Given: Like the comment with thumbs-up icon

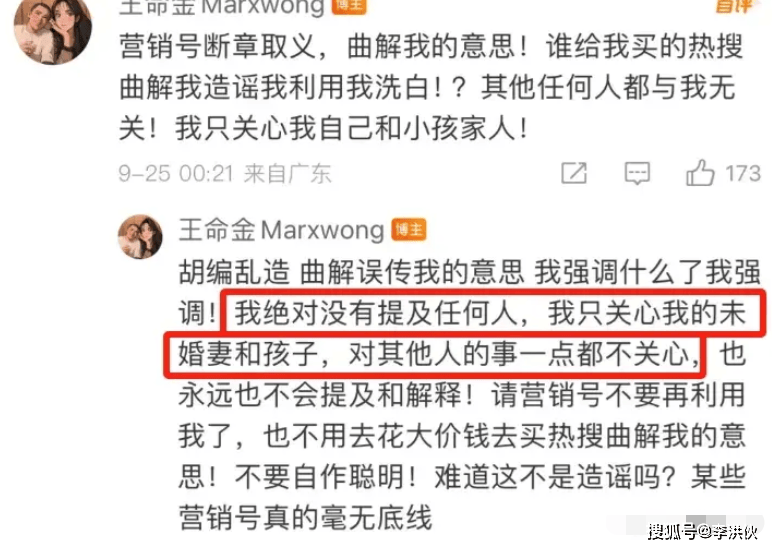Looking at the screenshot, I should click(x=700, y=173).
